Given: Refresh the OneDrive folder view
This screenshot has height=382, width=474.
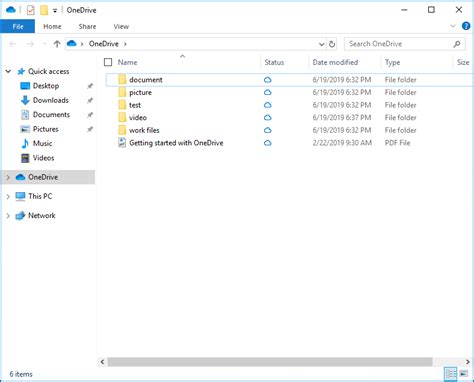Looking at the screenshot, I should tap(332, 44).
